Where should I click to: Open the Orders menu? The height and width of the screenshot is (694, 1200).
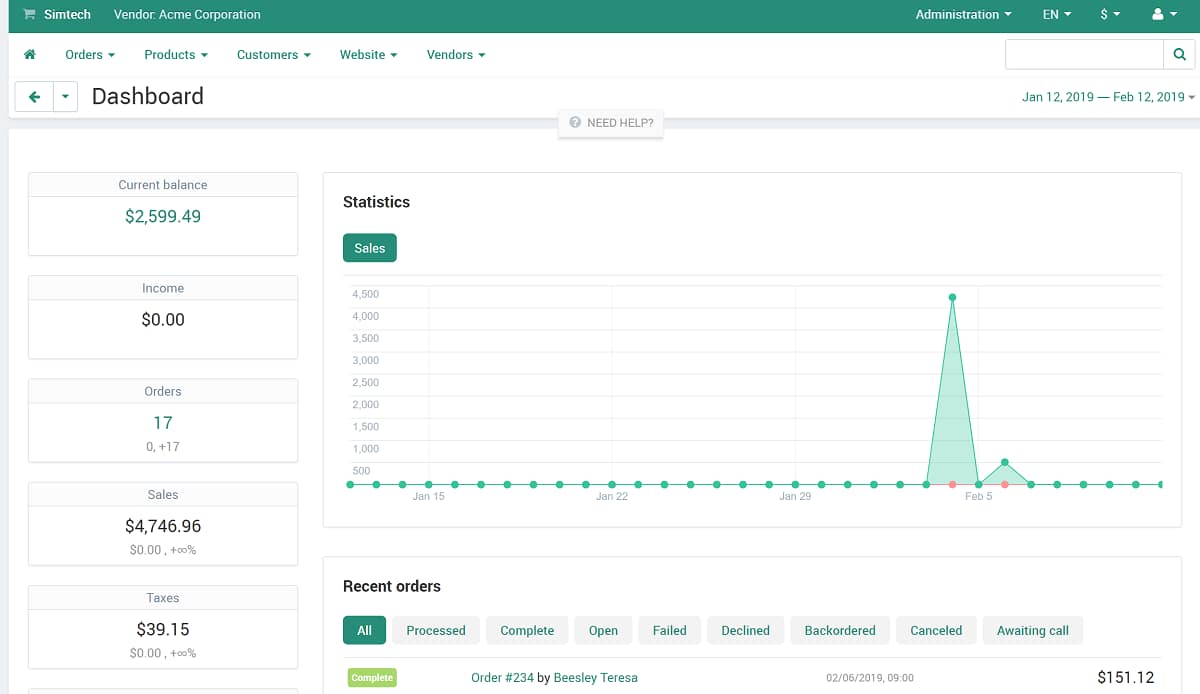[x=89, y=54]
